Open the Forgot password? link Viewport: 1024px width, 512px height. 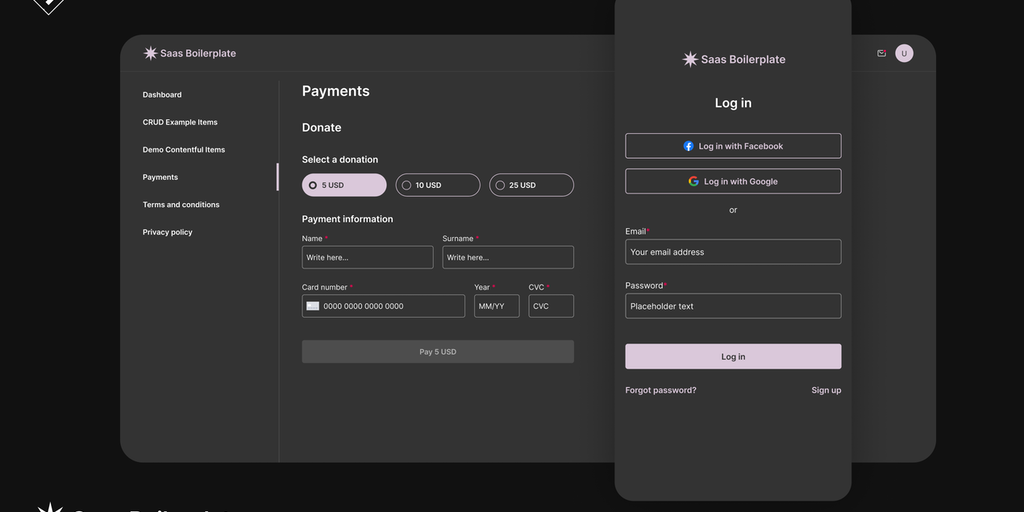pos(660,391)
